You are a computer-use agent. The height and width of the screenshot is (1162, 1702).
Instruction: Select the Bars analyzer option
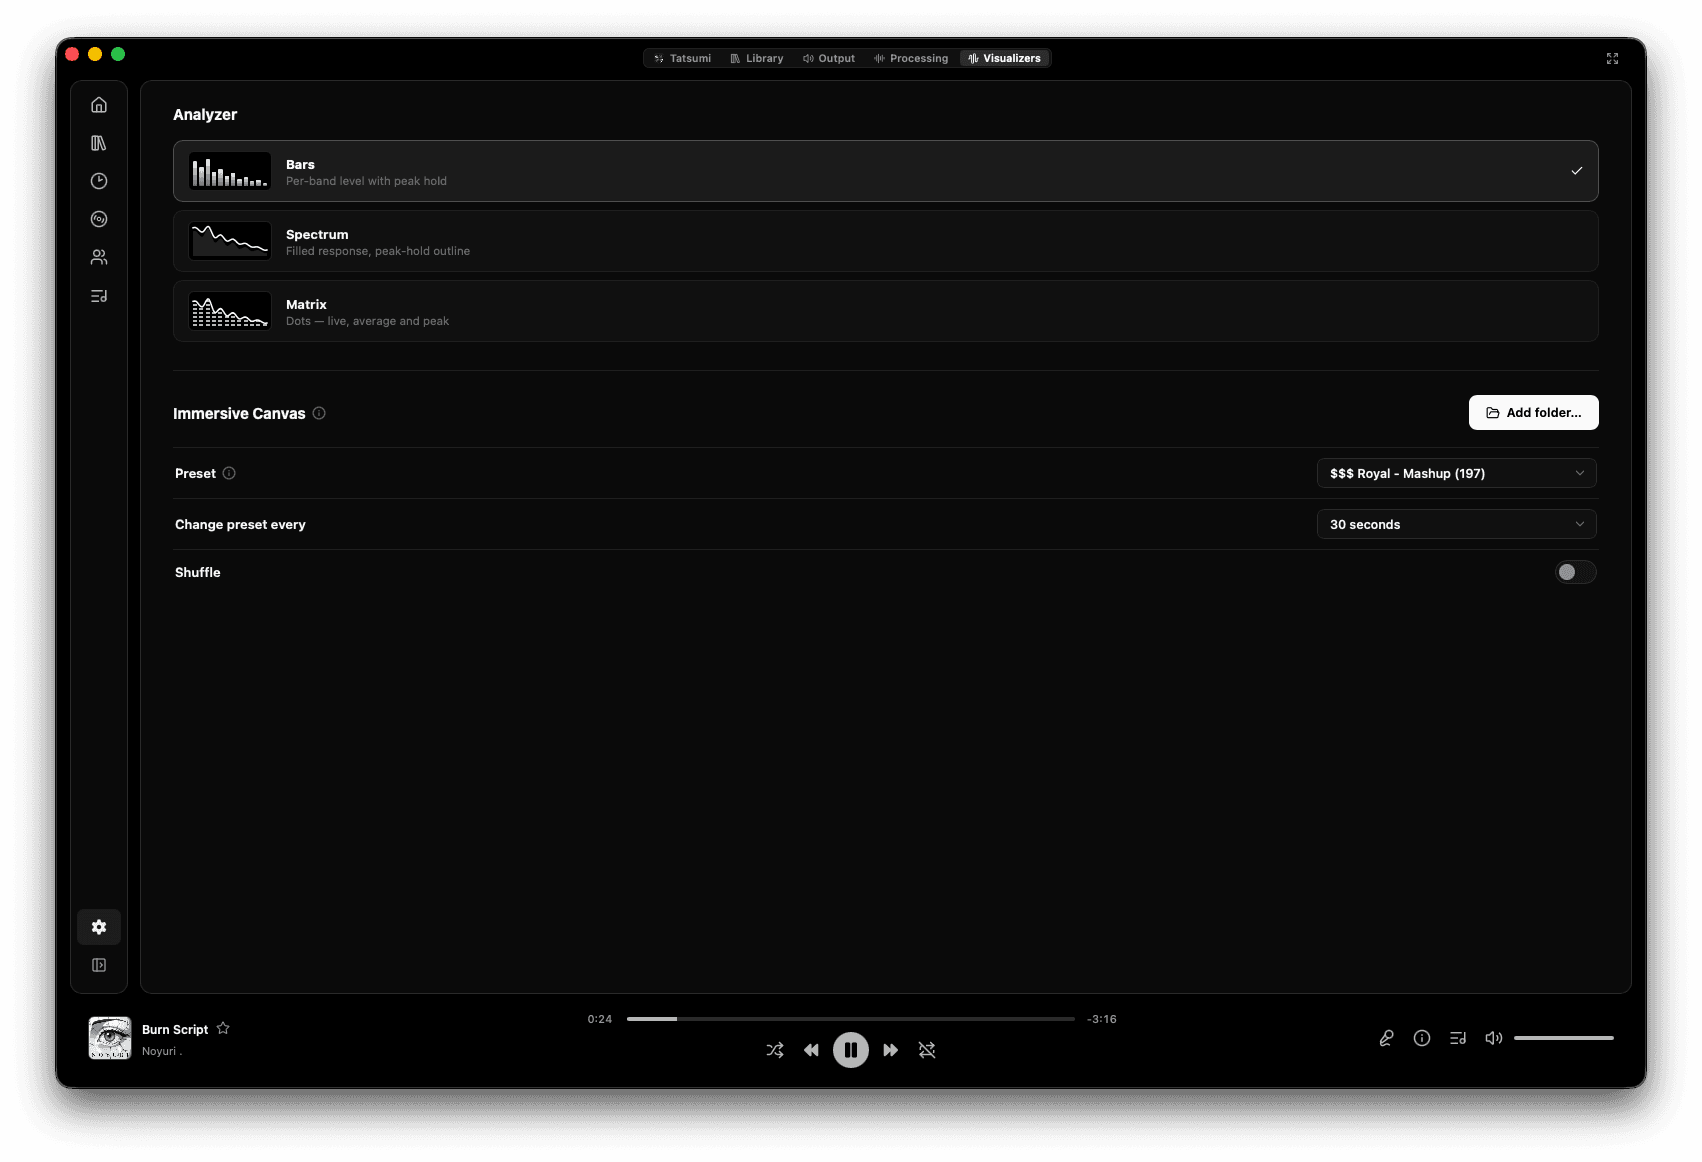(x=885, y=171)
